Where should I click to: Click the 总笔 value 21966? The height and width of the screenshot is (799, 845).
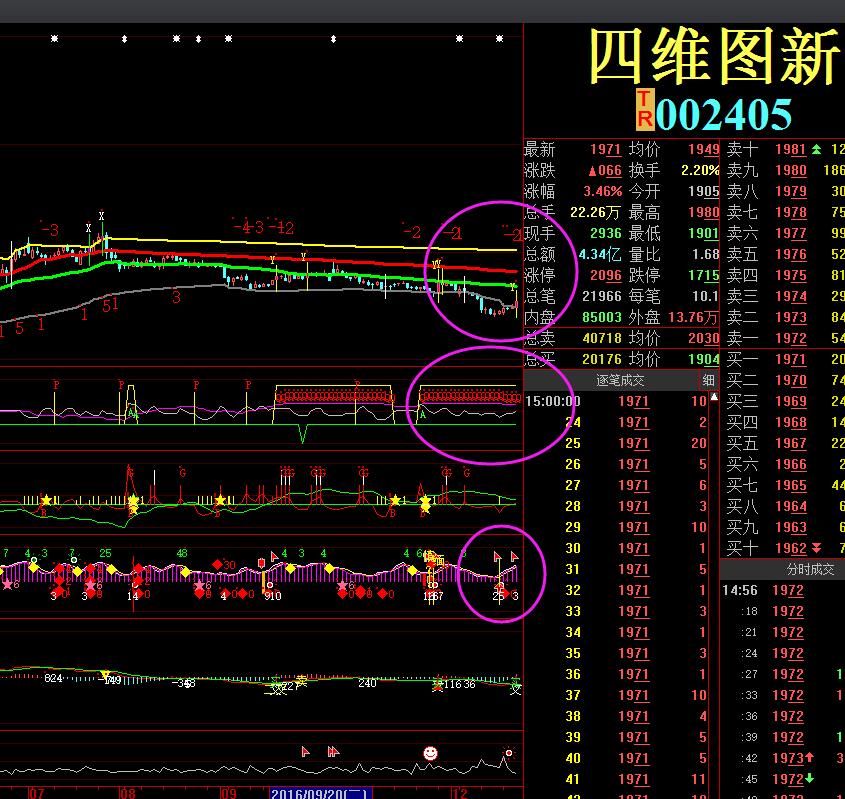[x=602, y=296]
